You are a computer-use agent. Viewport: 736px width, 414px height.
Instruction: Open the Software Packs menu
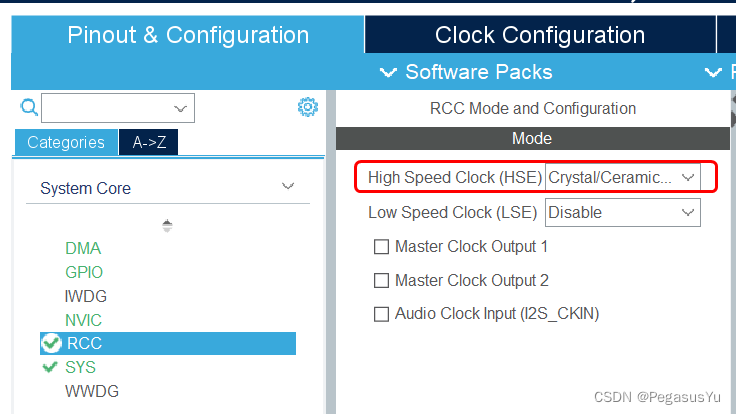466,72
